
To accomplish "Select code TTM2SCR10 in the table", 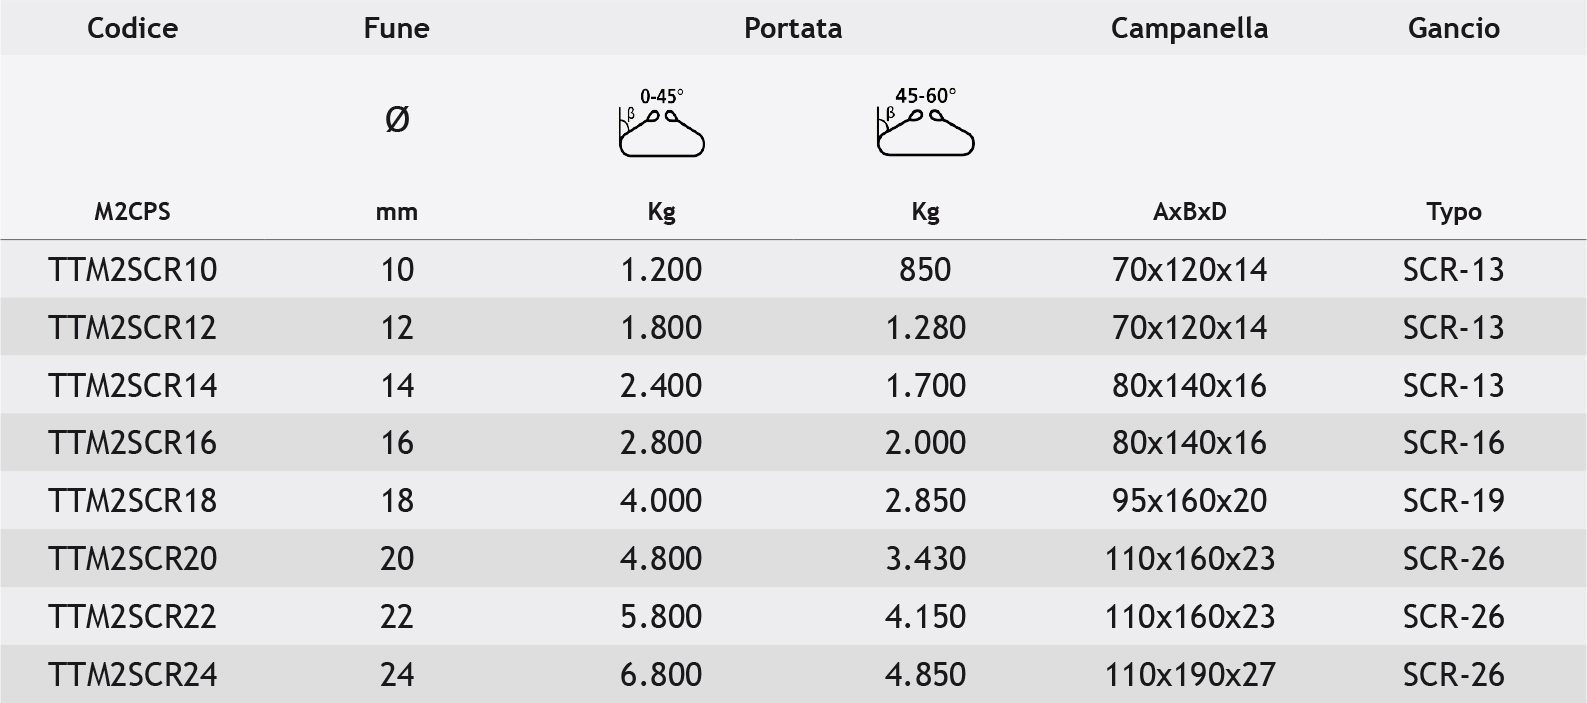I will (x=132, y=270).
